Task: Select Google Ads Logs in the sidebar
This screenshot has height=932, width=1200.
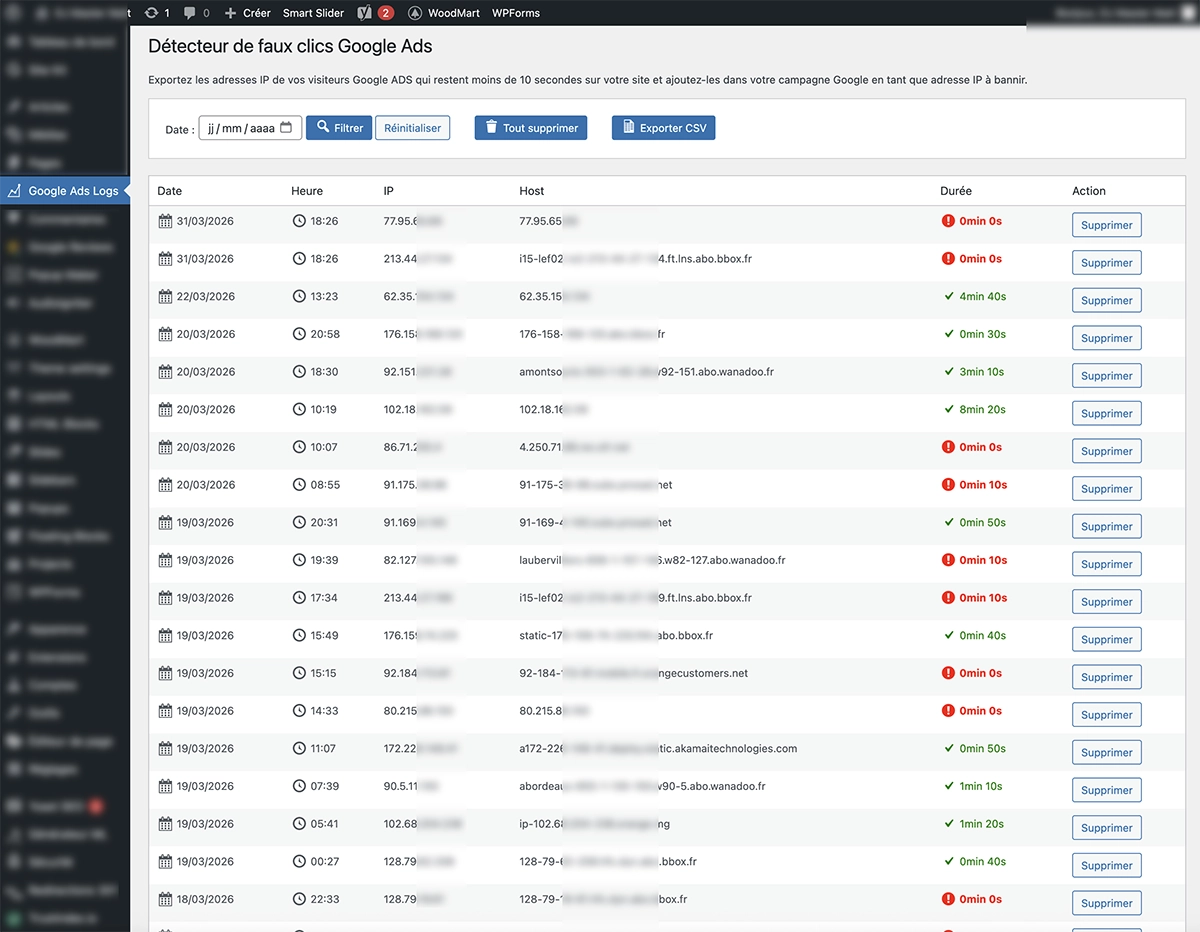Action: click(64, 190)
